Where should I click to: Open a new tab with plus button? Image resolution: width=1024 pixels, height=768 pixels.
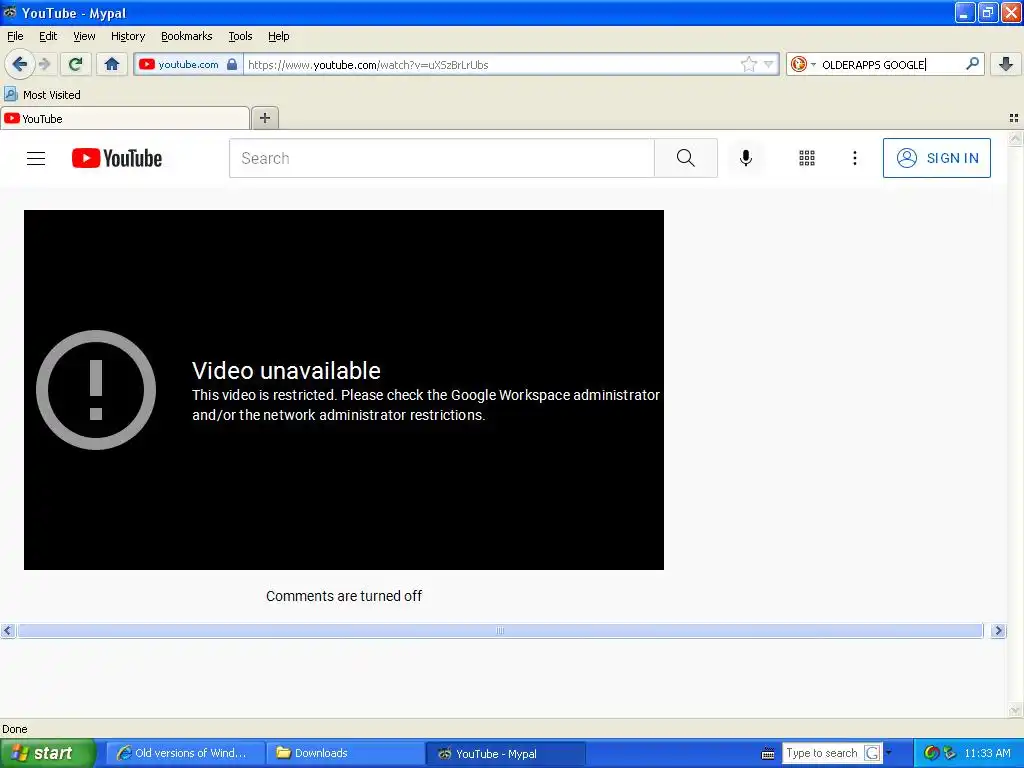point(264,118)
